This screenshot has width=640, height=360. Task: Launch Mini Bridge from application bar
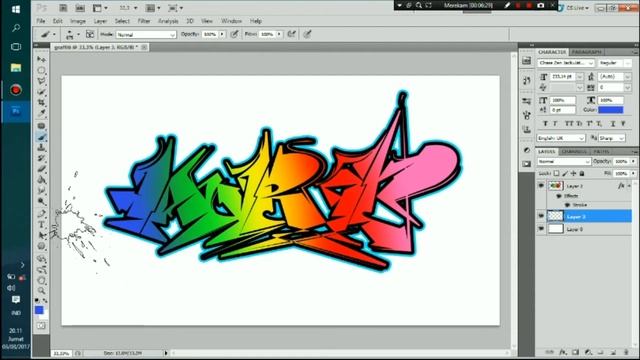pyautogui.click(x=80, y=8)
